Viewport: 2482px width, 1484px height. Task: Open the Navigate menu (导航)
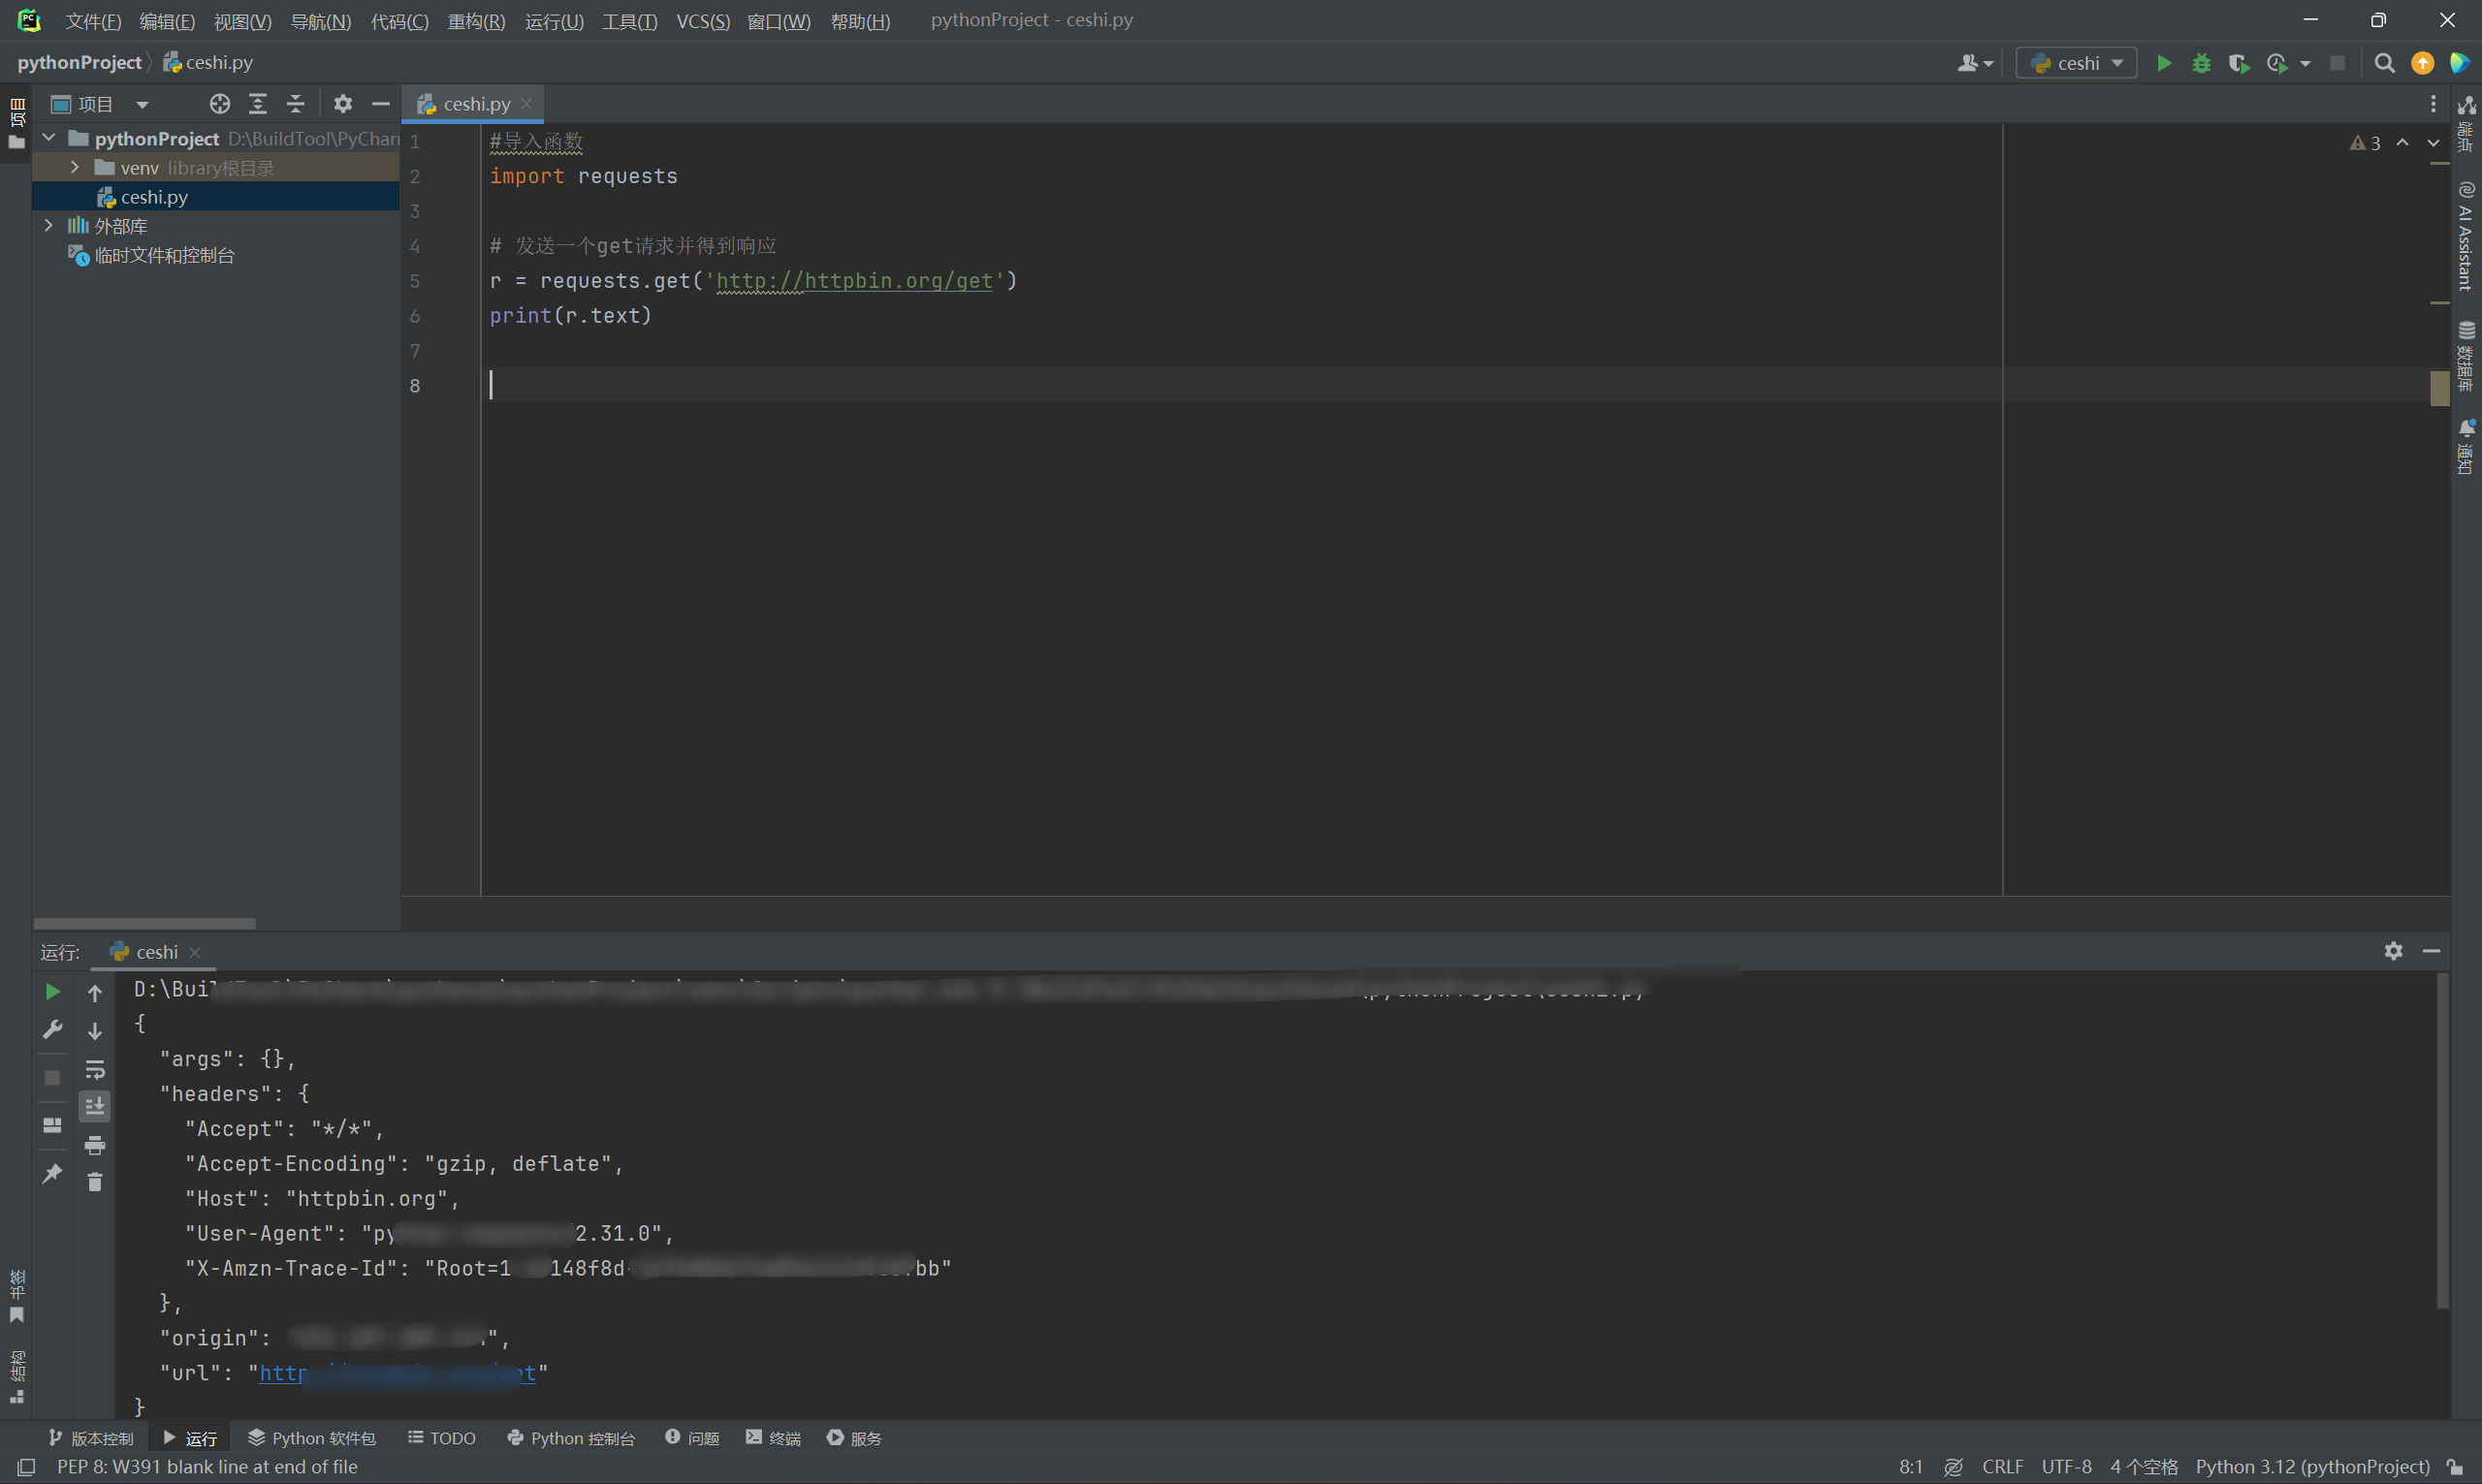tap(320, 21)
